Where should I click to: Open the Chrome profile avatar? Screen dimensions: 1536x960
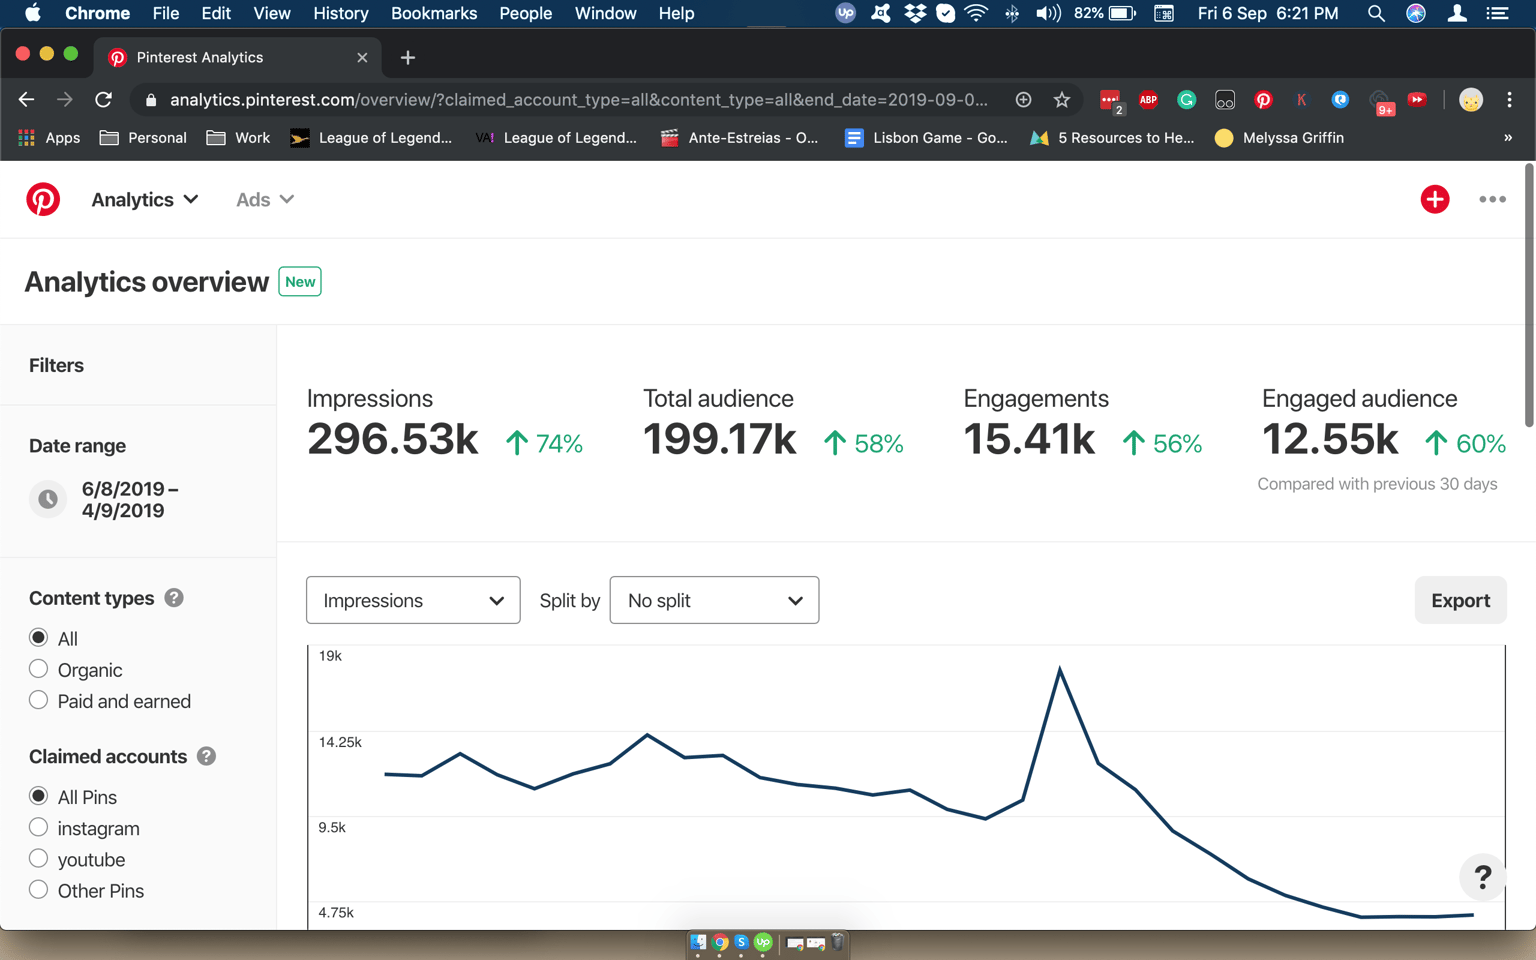click(x=1470, y=99)
